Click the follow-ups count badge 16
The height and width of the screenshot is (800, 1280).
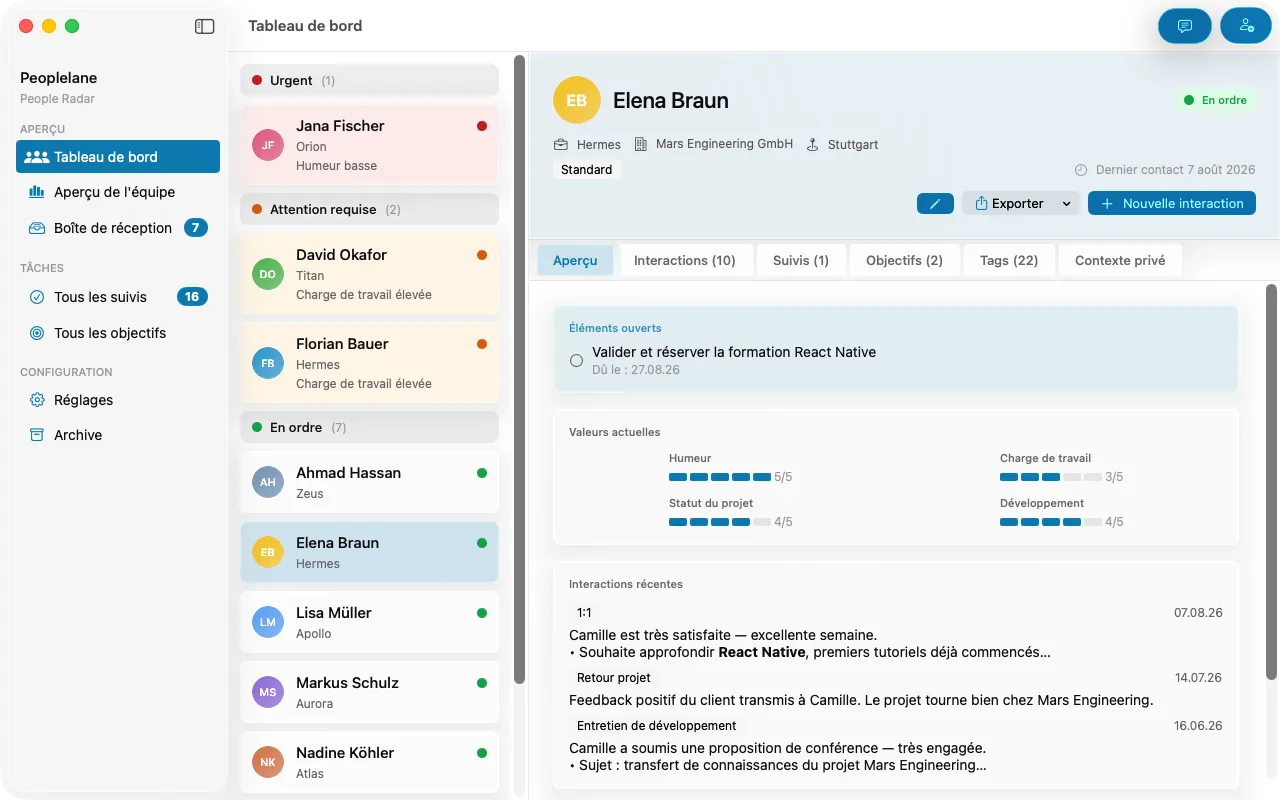192,297
